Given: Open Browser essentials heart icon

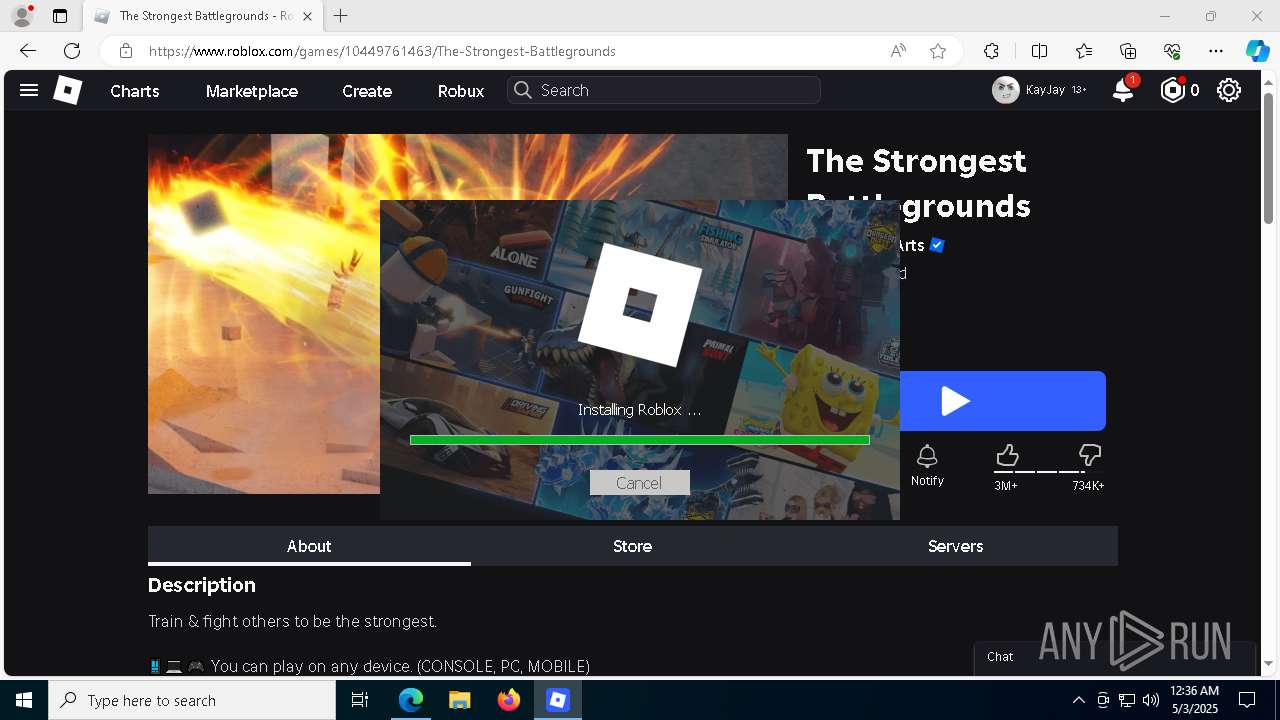Looking at the screenshot, I should pos(1172,51).
